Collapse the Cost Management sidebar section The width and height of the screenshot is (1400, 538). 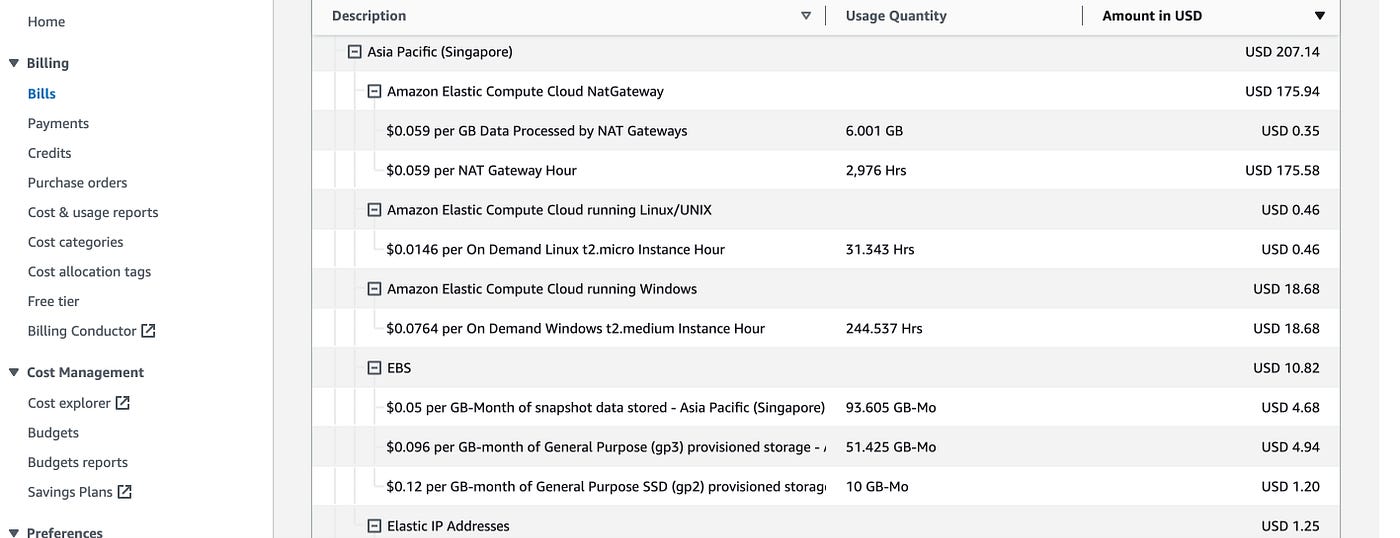point(13,372)
